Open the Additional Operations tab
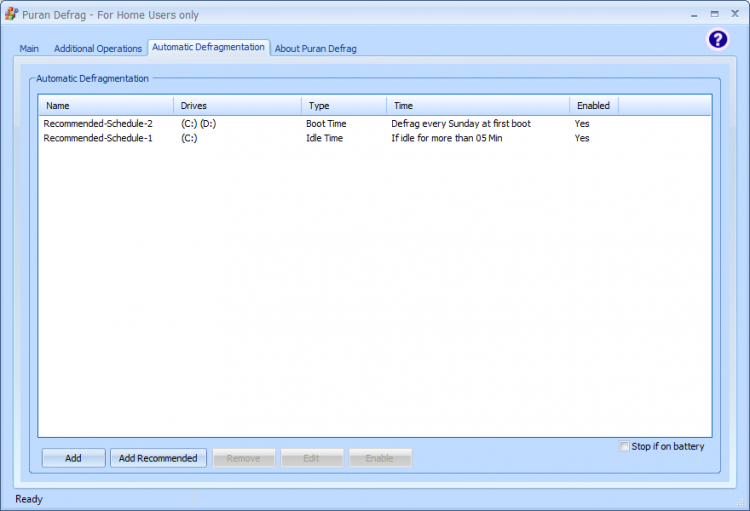750x511 pixels. tap(98, 48)
